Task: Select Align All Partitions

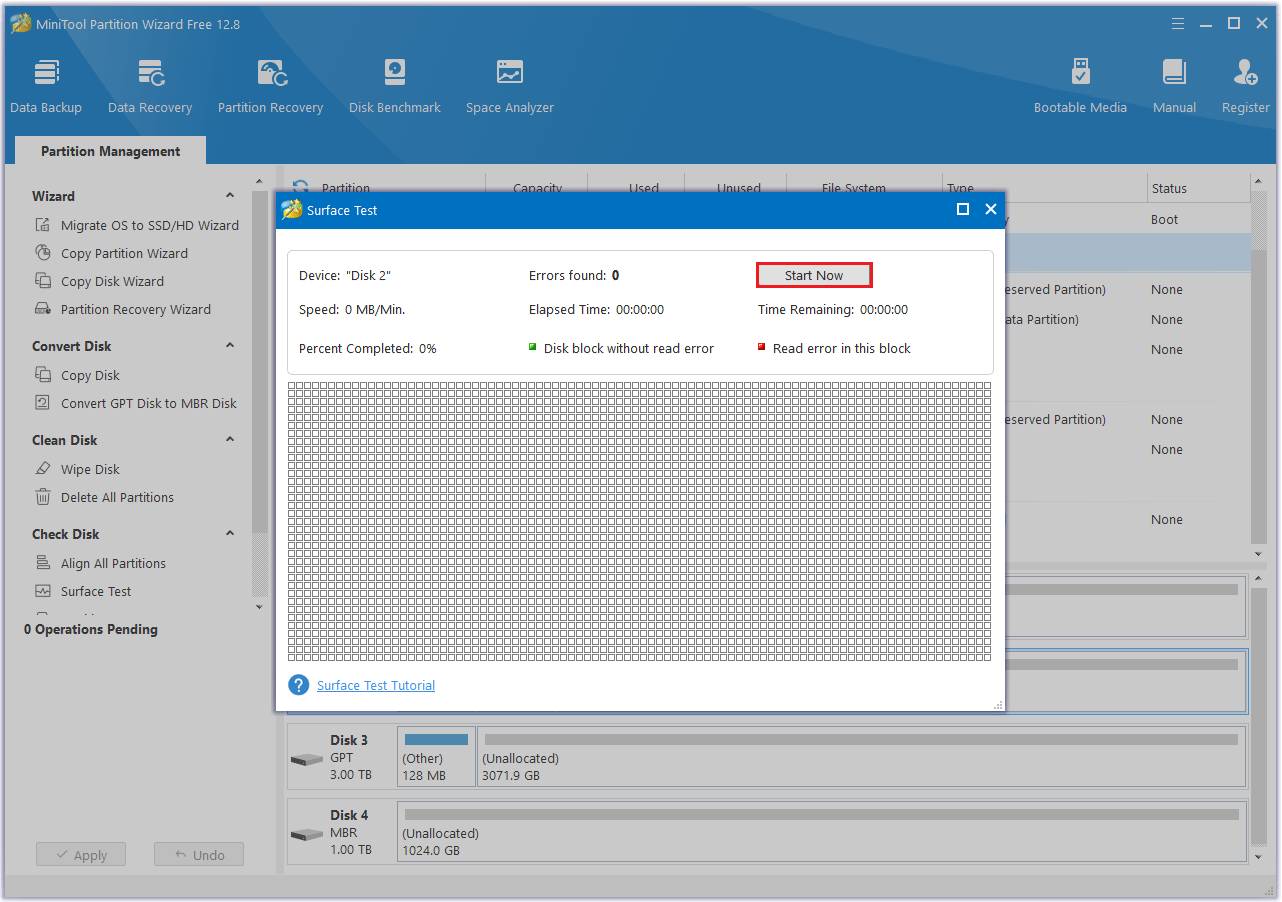Action: pos(113,563)
